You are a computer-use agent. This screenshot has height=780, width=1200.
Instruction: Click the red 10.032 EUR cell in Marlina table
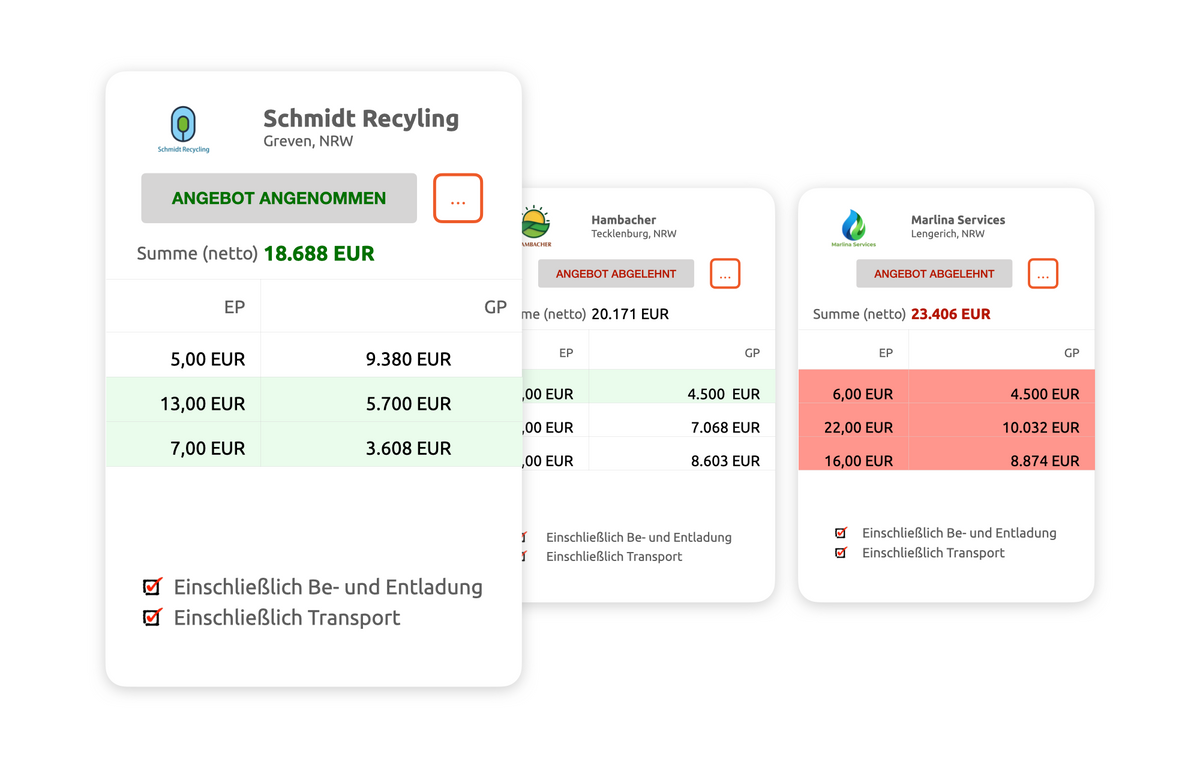1043,427
